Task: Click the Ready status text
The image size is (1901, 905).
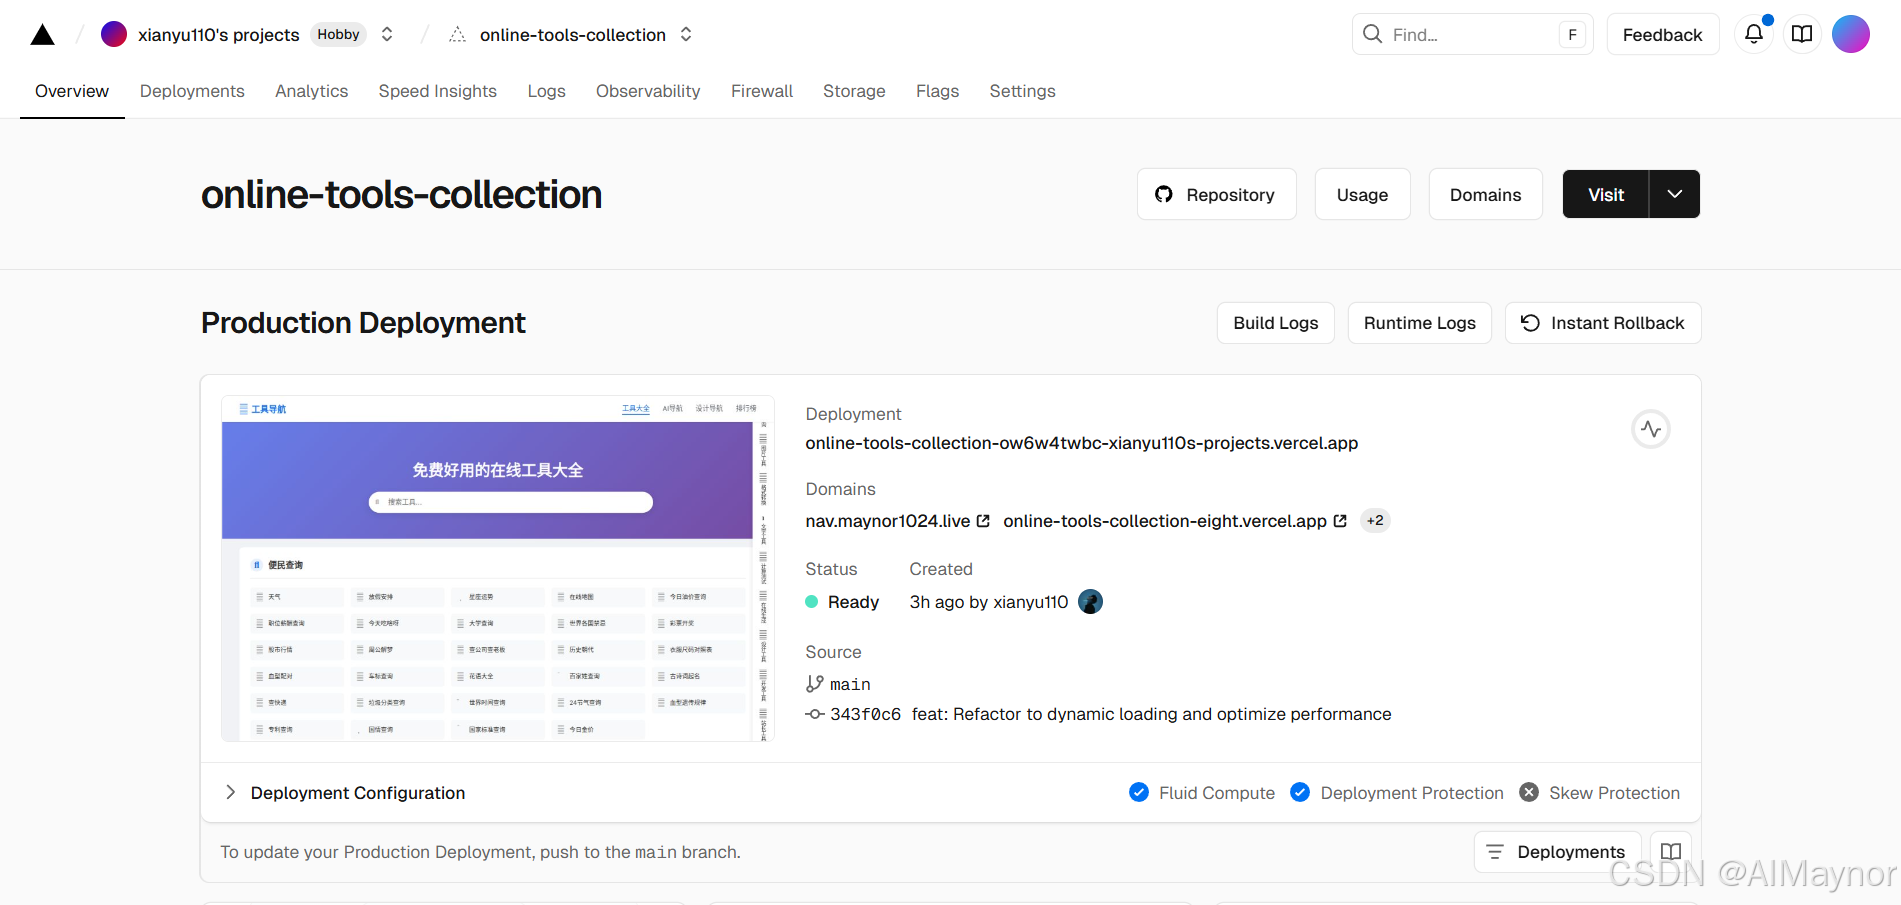Action: (853, 602)
